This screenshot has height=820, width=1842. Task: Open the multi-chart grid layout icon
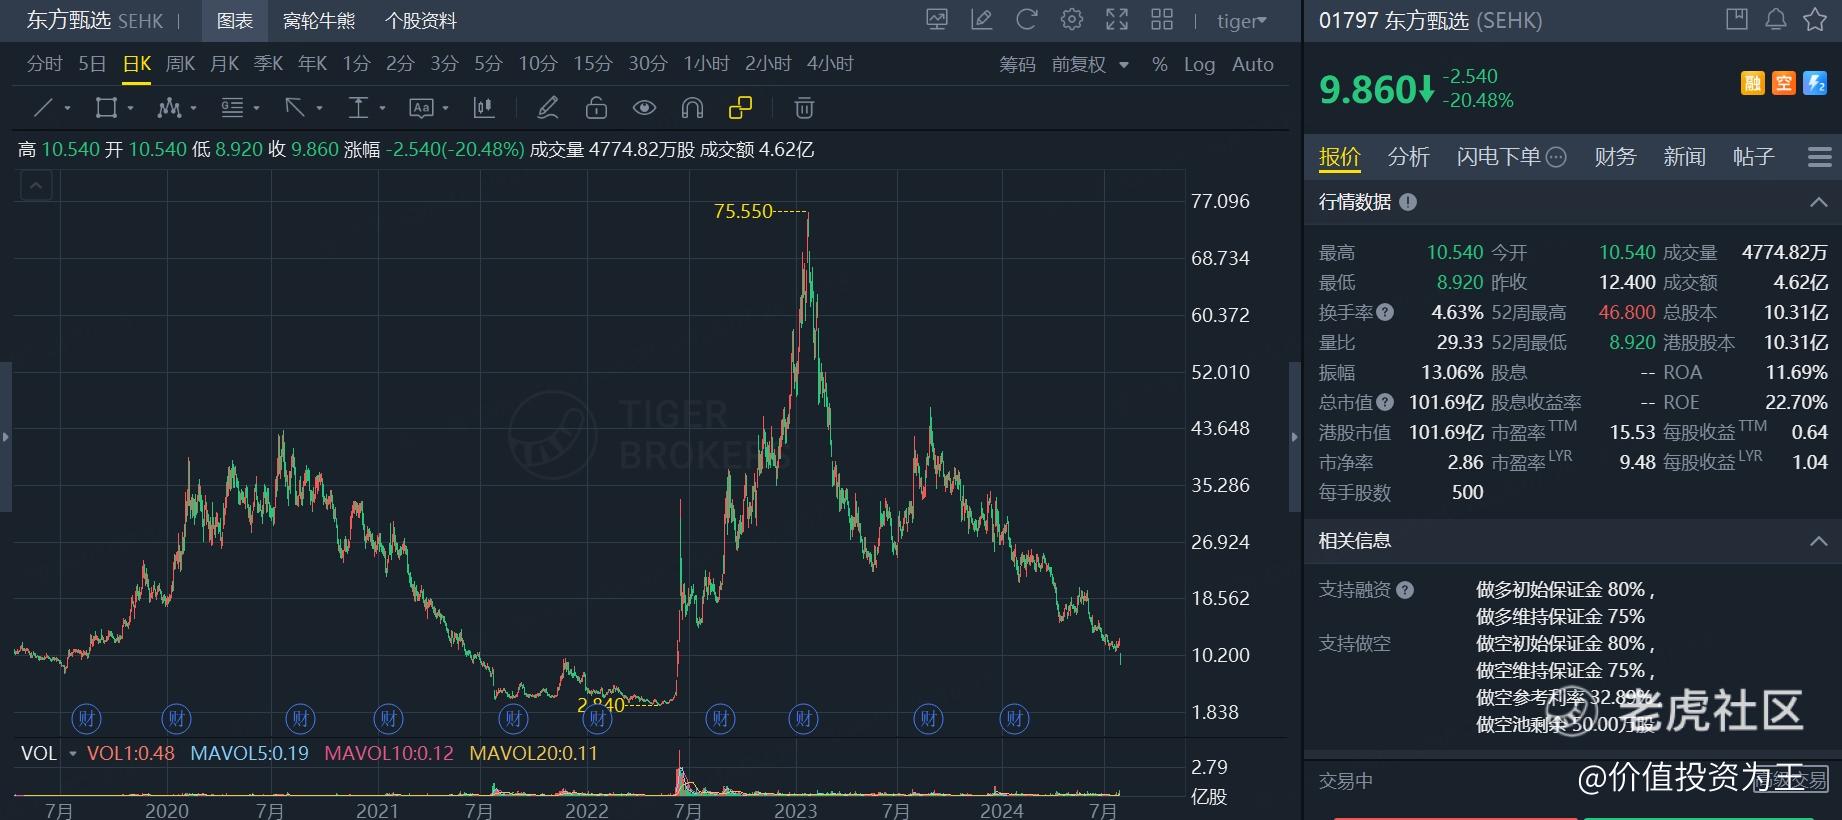(1162, 20)
